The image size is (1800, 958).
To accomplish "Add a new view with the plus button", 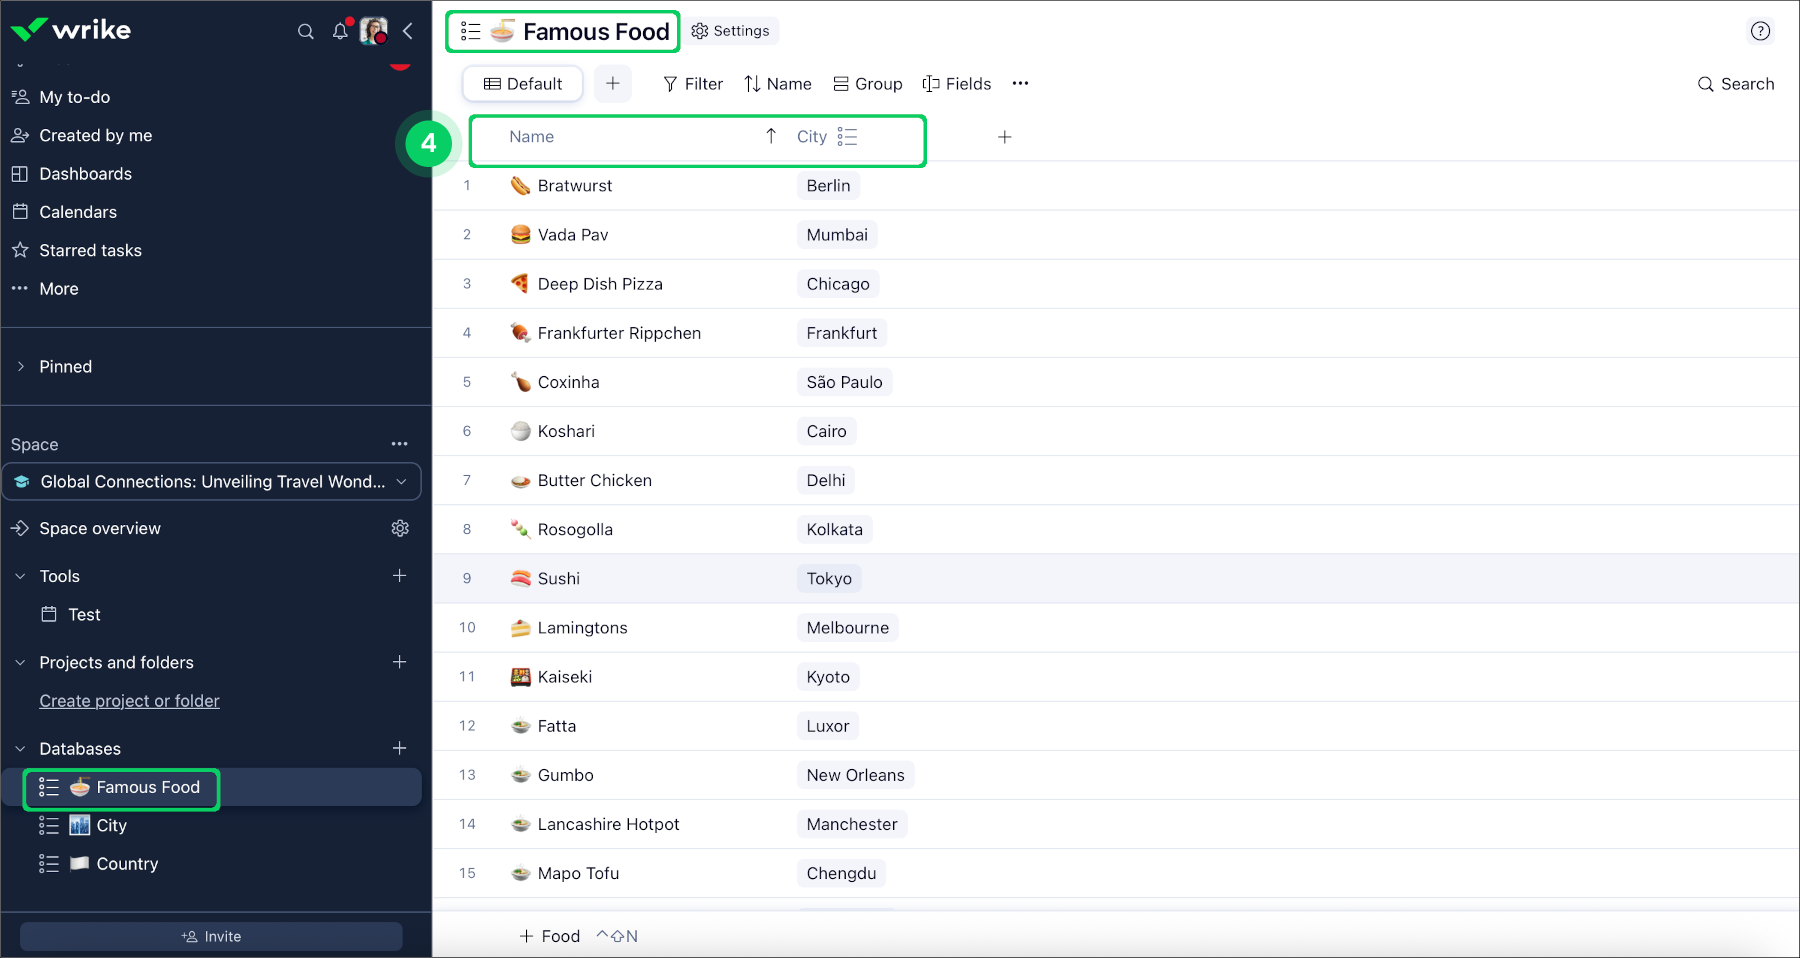I will (x=613, y=84).
